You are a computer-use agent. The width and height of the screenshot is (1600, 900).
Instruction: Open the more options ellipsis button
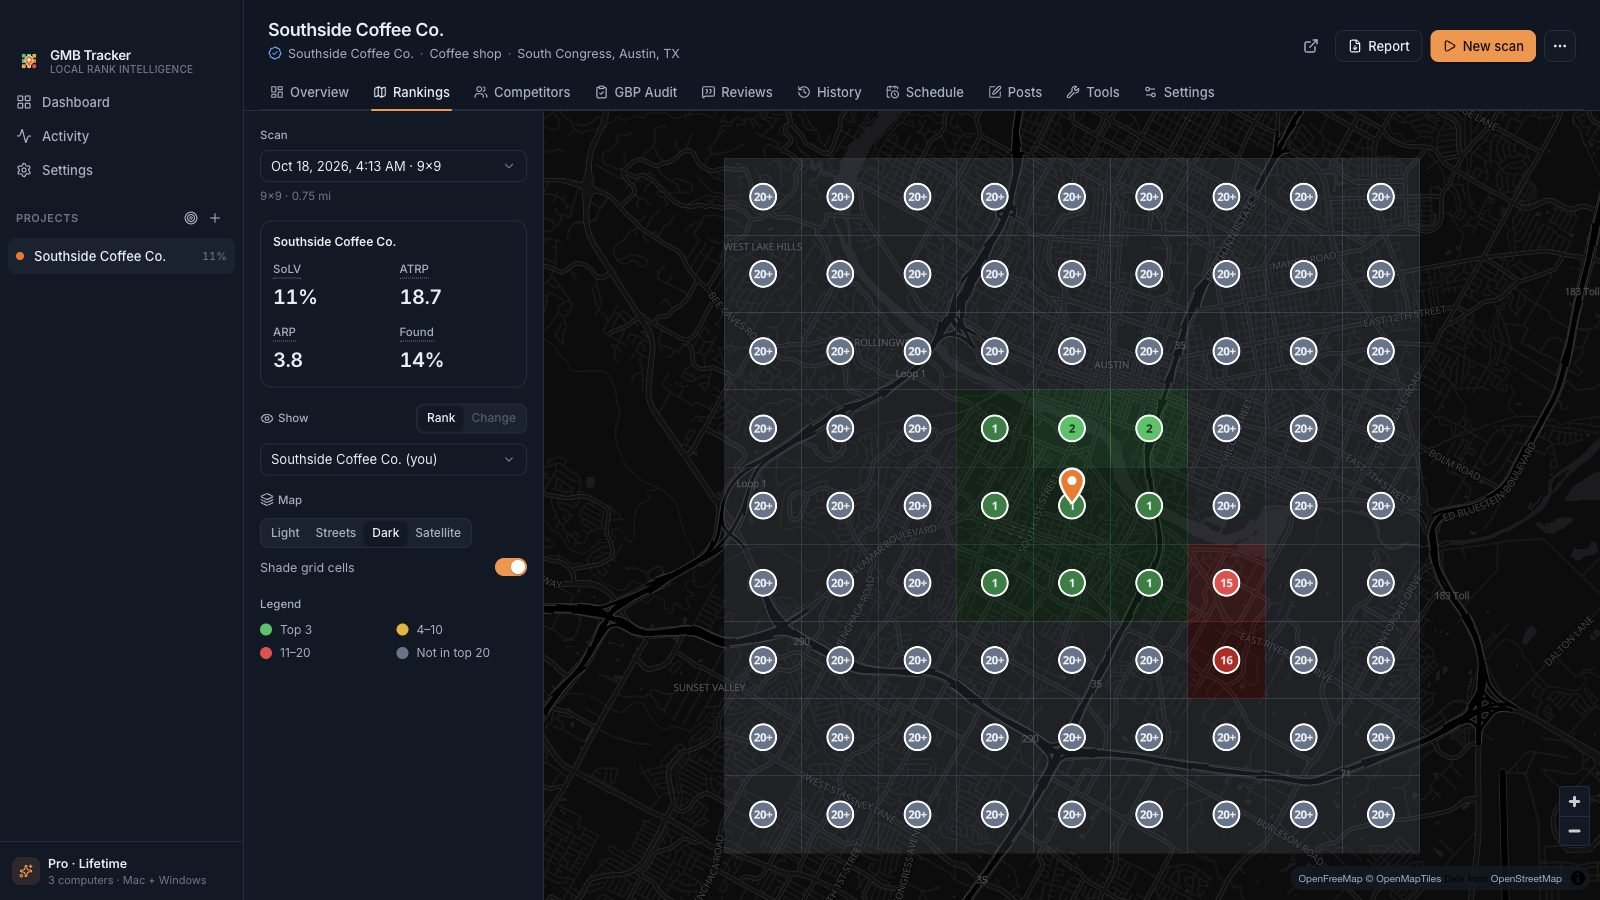coord(1560,46)
